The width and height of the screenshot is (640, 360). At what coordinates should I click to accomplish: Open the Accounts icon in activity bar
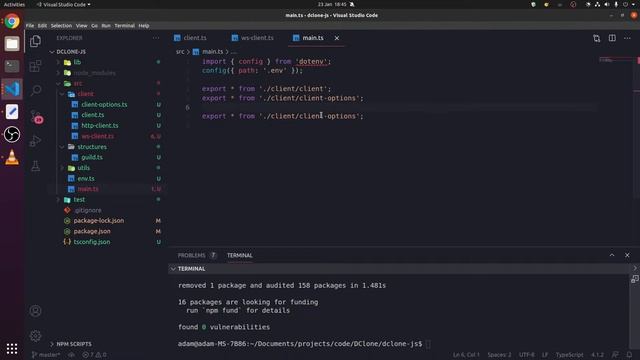click(36, 311)
